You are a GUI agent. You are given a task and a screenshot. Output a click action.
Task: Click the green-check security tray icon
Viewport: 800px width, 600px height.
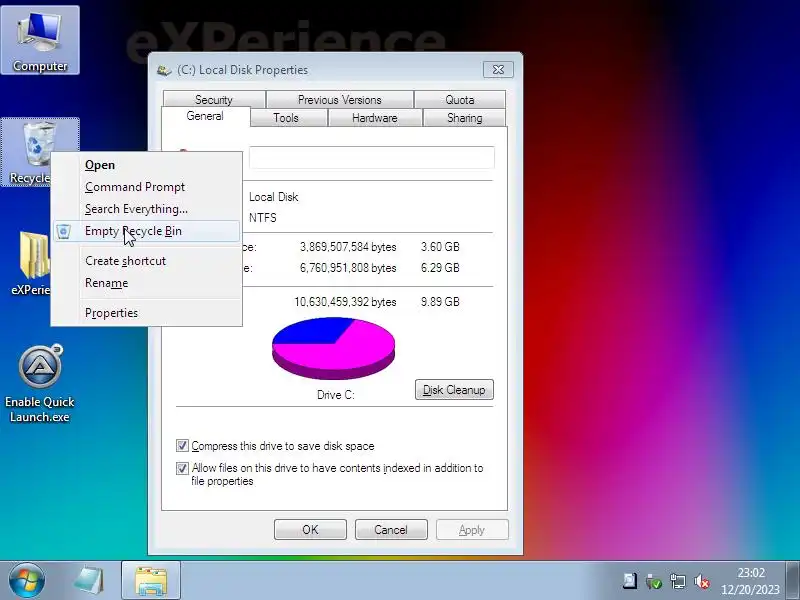(654, 581)
